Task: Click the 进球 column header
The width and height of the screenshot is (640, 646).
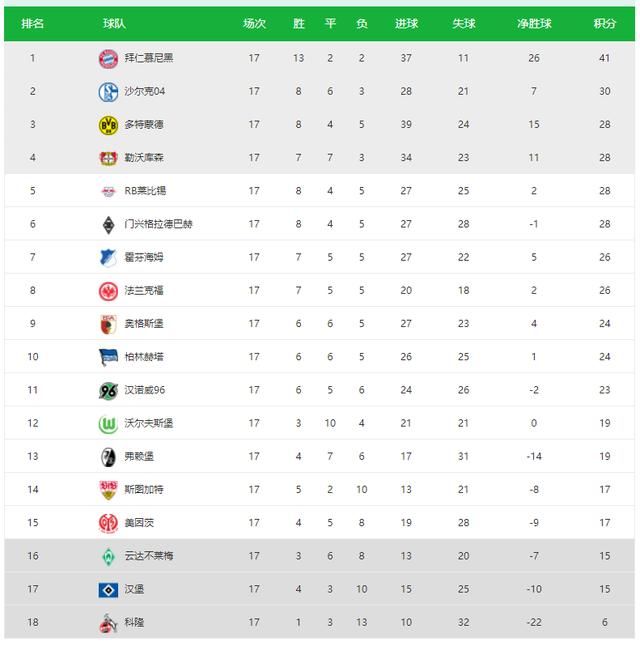Action: click(406, 24)
